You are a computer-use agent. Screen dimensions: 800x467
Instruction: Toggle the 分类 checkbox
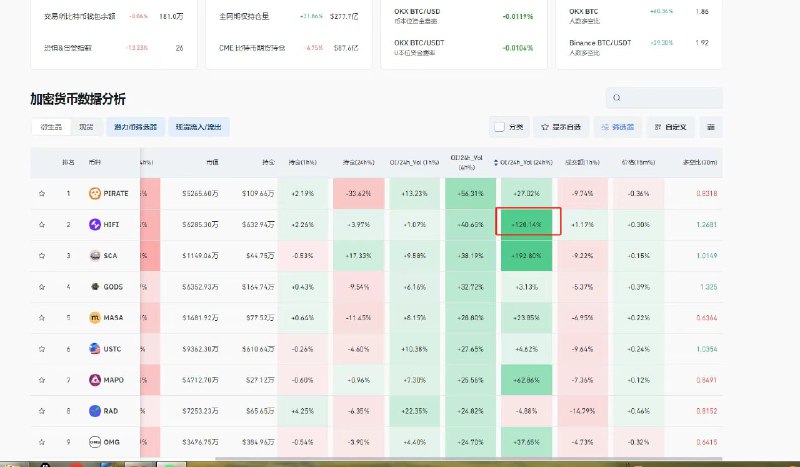[x=499, y=128]
